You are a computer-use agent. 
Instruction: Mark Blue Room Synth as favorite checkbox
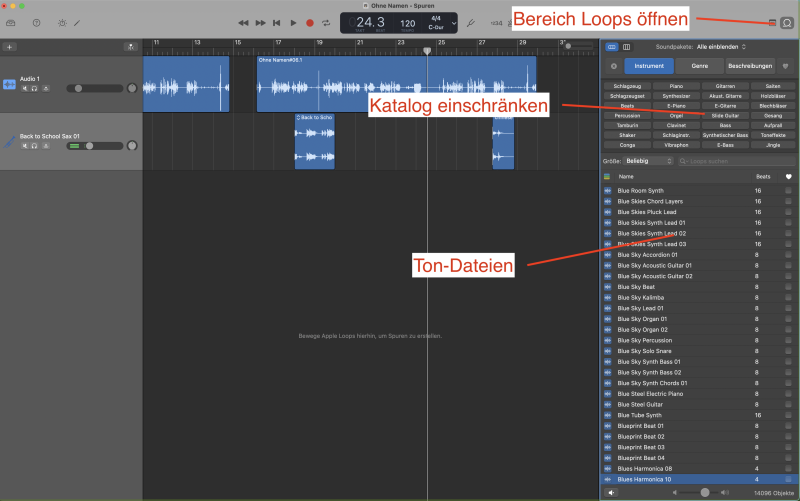click(788, 190)
